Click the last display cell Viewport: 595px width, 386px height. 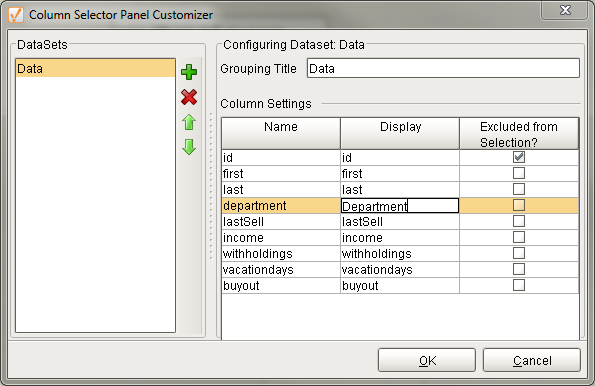(x=400, y=189)
